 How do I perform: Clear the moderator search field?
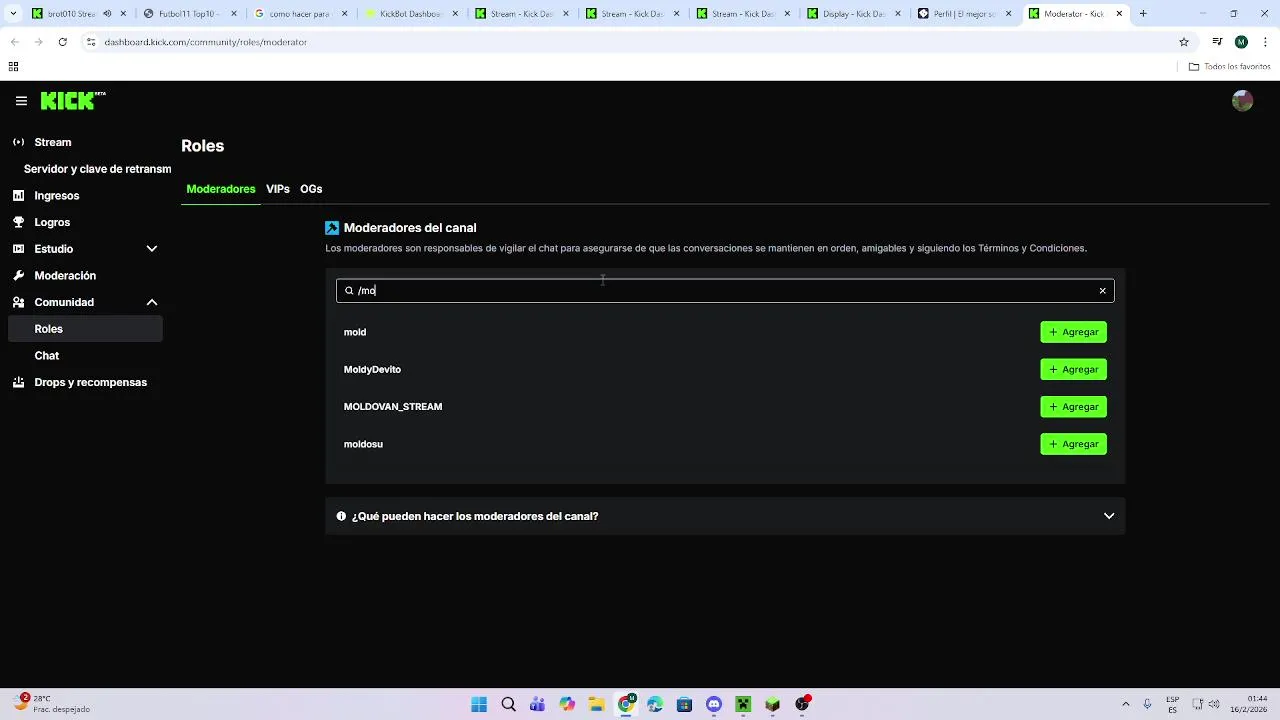(1102, 291)
